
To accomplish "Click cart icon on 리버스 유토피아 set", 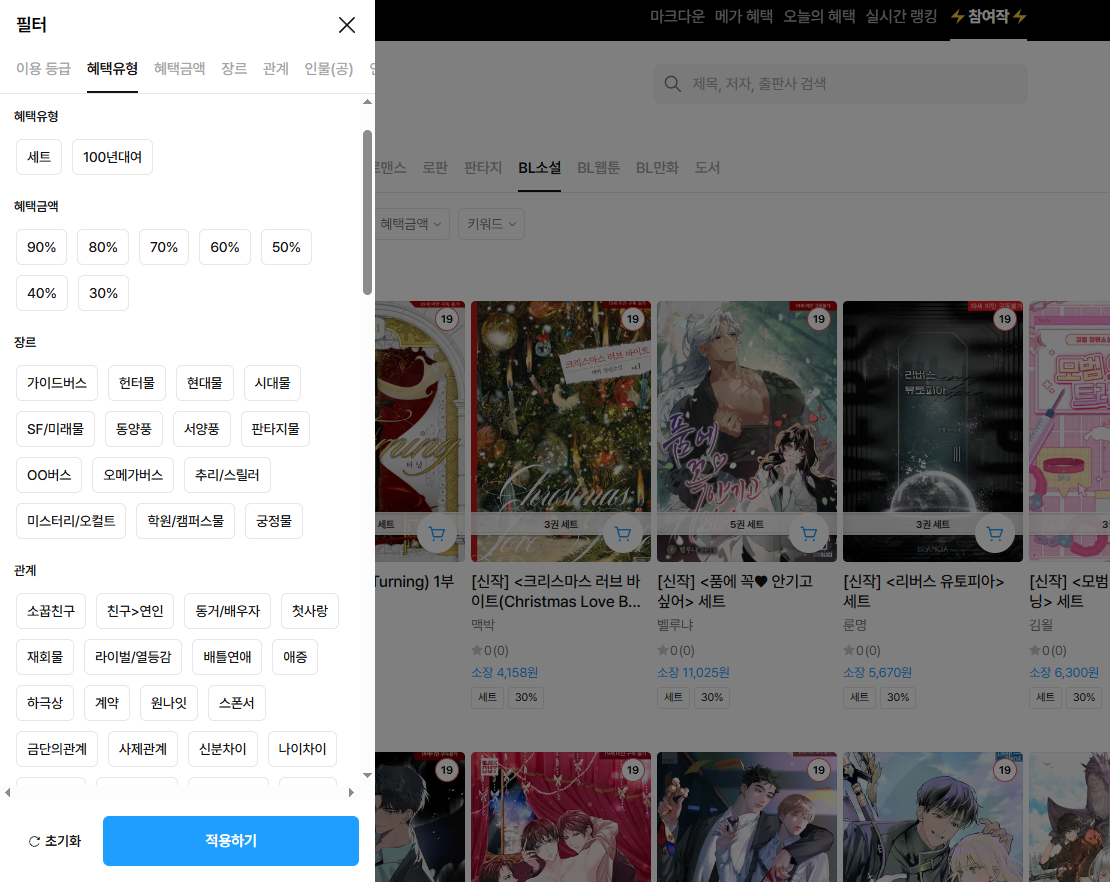I will tap(995, 534).
